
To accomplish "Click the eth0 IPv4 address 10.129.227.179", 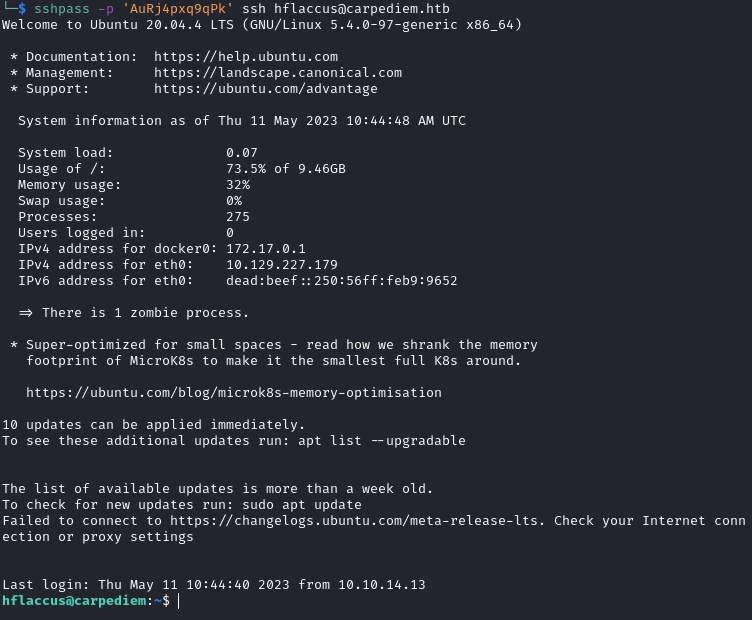I will (282, 265).
